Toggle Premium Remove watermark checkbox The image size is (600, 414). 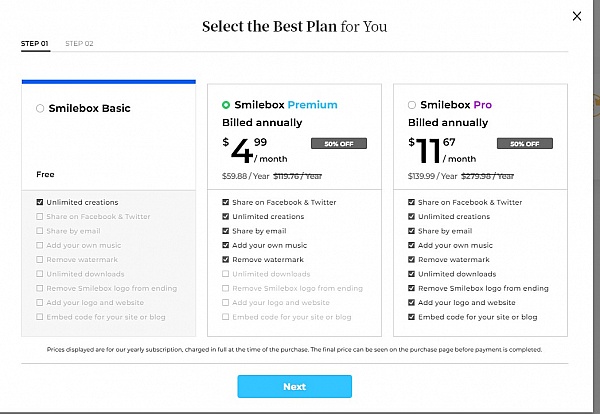tap(226, 259)
